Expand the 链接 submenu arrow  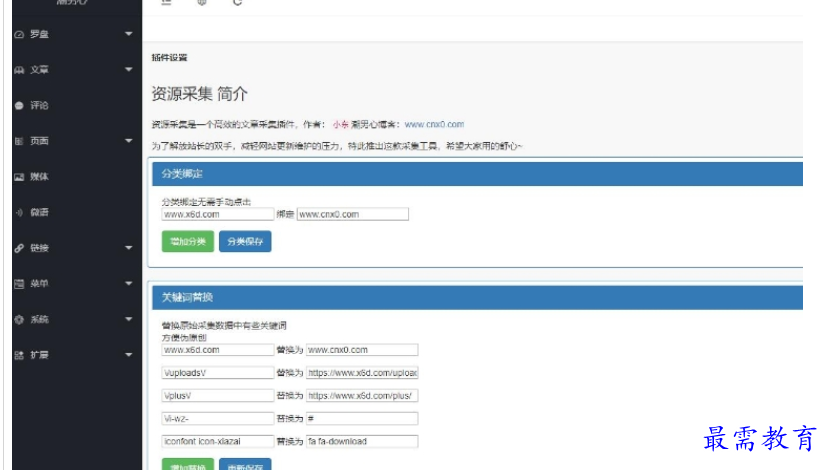click(x=128, y=247)
